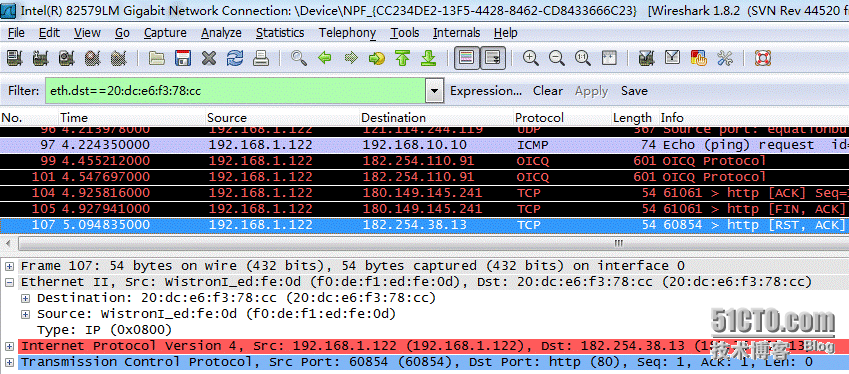Toggle packet list colorization
849x374 pixels.
[x=467, y=58]
